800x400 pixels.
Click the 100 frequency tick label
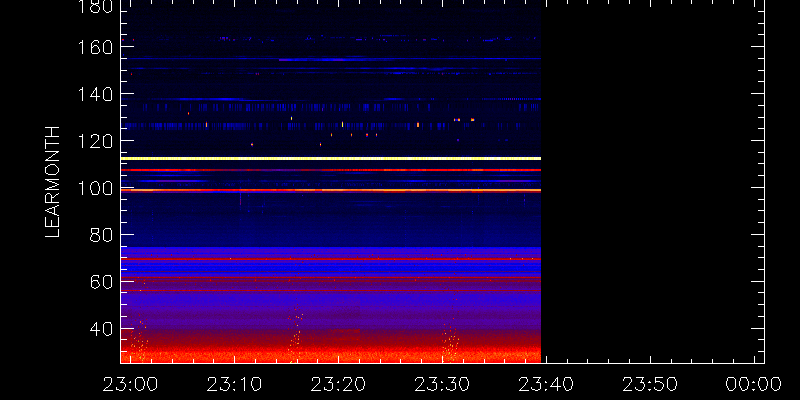point(95,188)
